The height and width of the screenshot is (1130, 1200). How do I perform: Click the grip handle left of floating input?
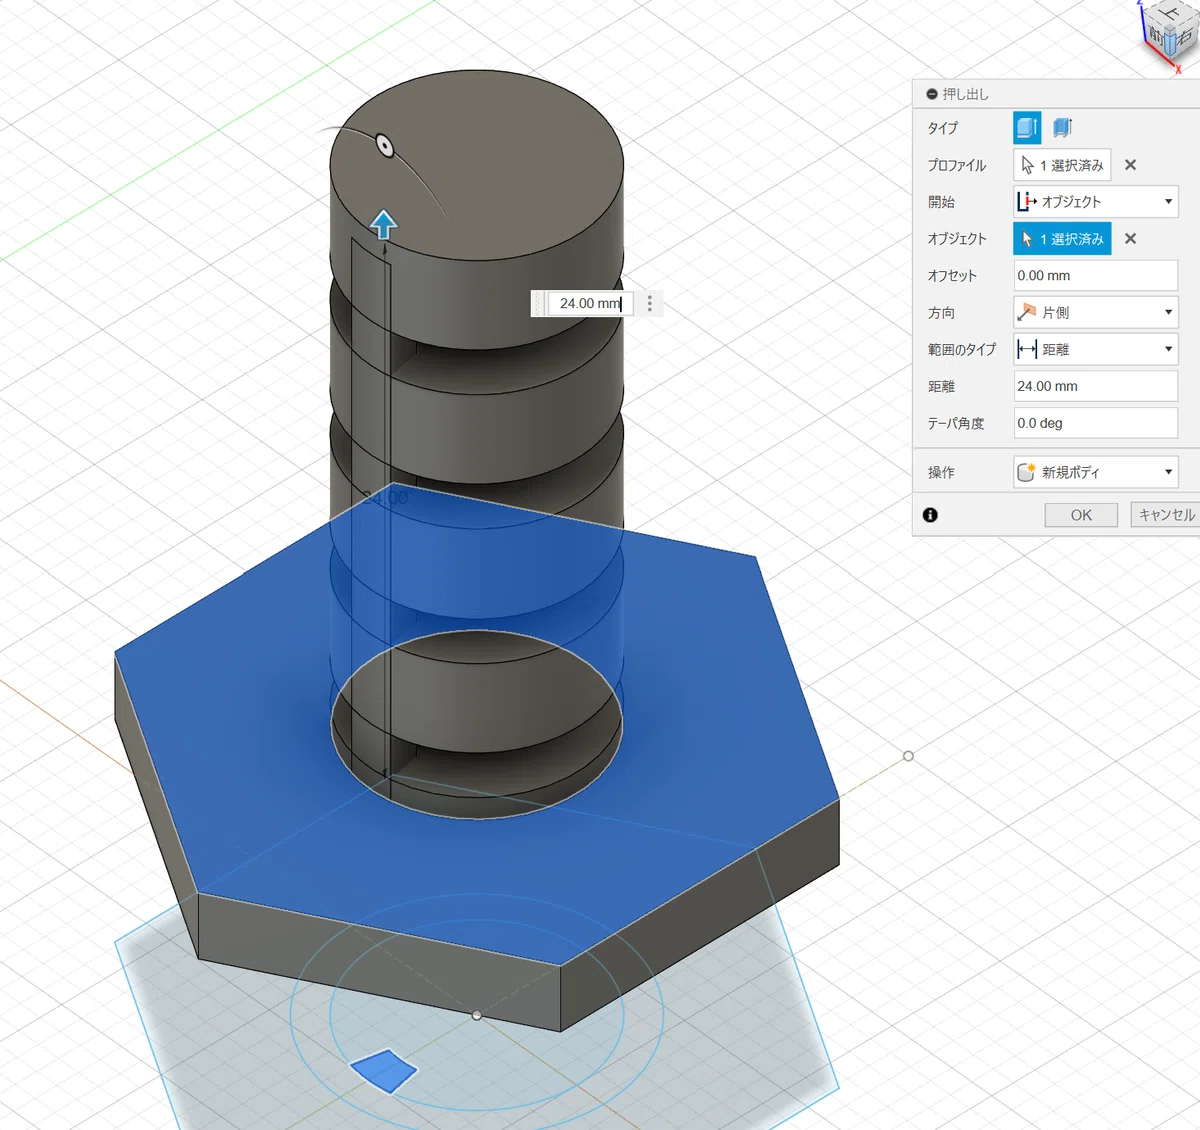[539, 303]
